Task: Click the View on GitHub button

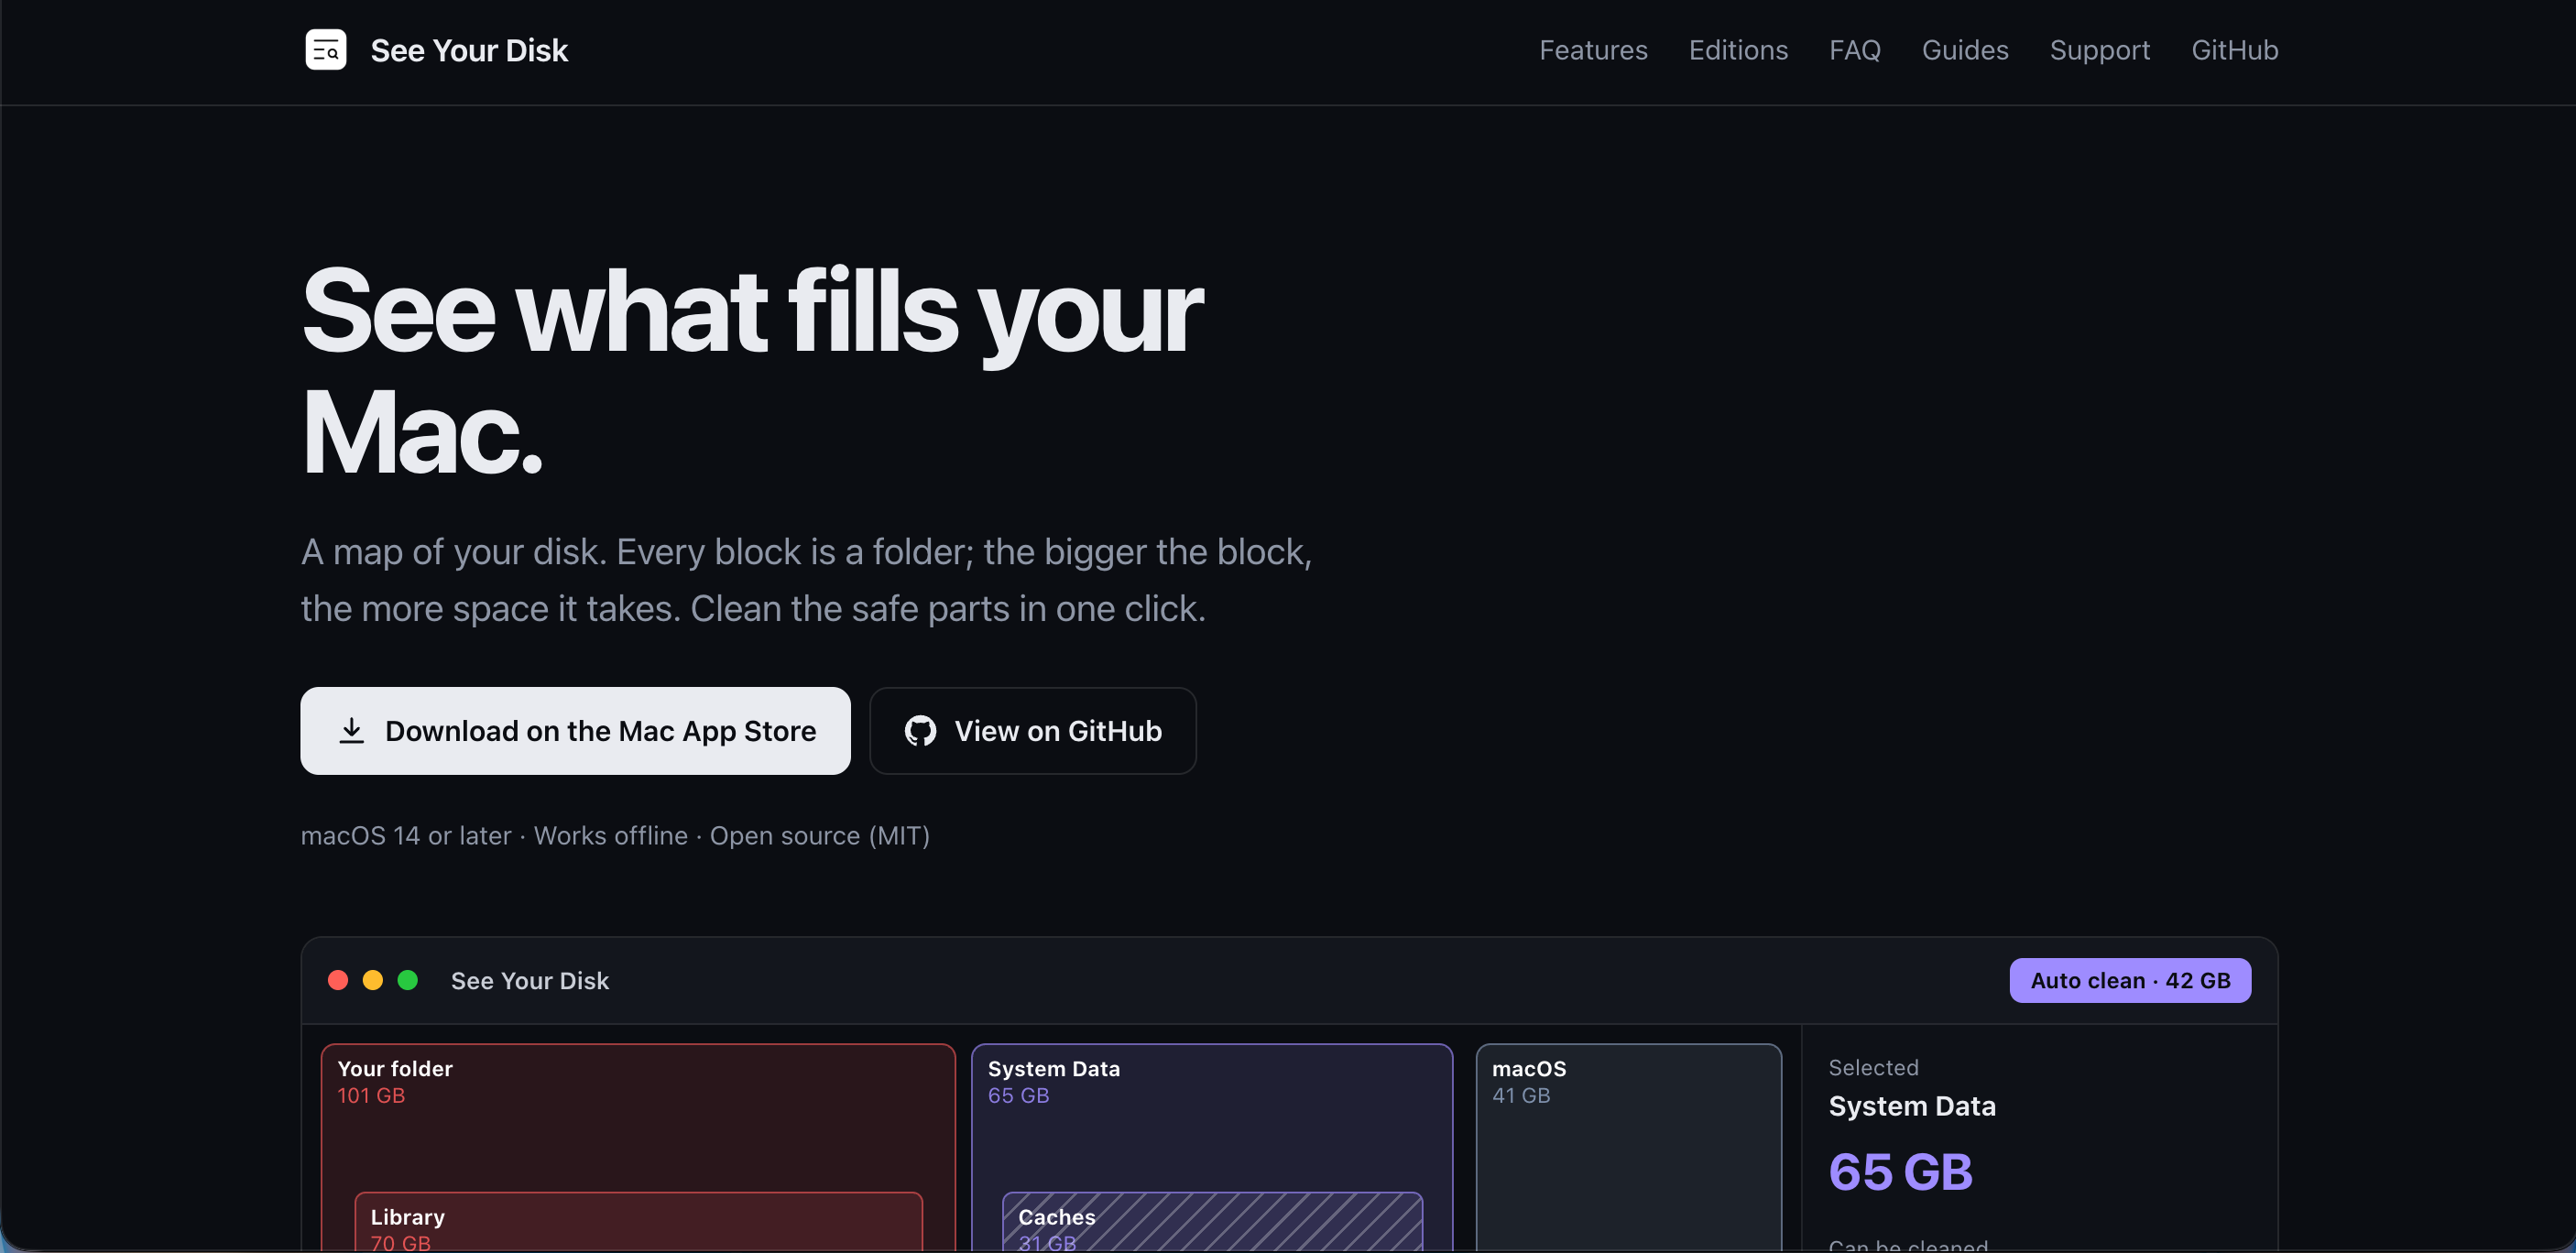Action: coord(1033,731)
